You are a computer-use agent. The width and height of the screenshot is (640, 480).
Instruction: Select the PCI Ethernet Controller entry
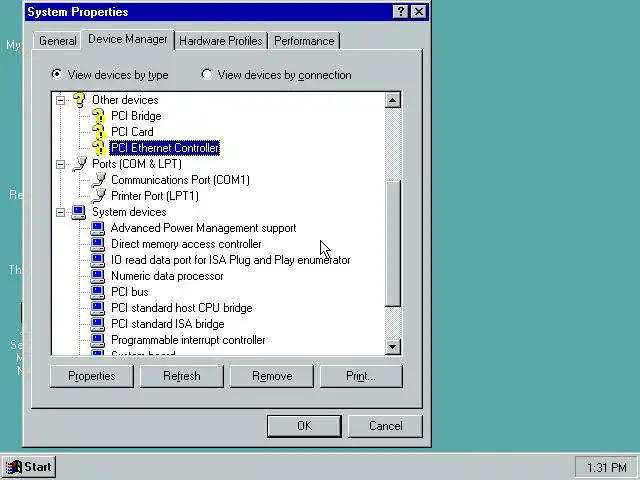(x=165, y=148)
